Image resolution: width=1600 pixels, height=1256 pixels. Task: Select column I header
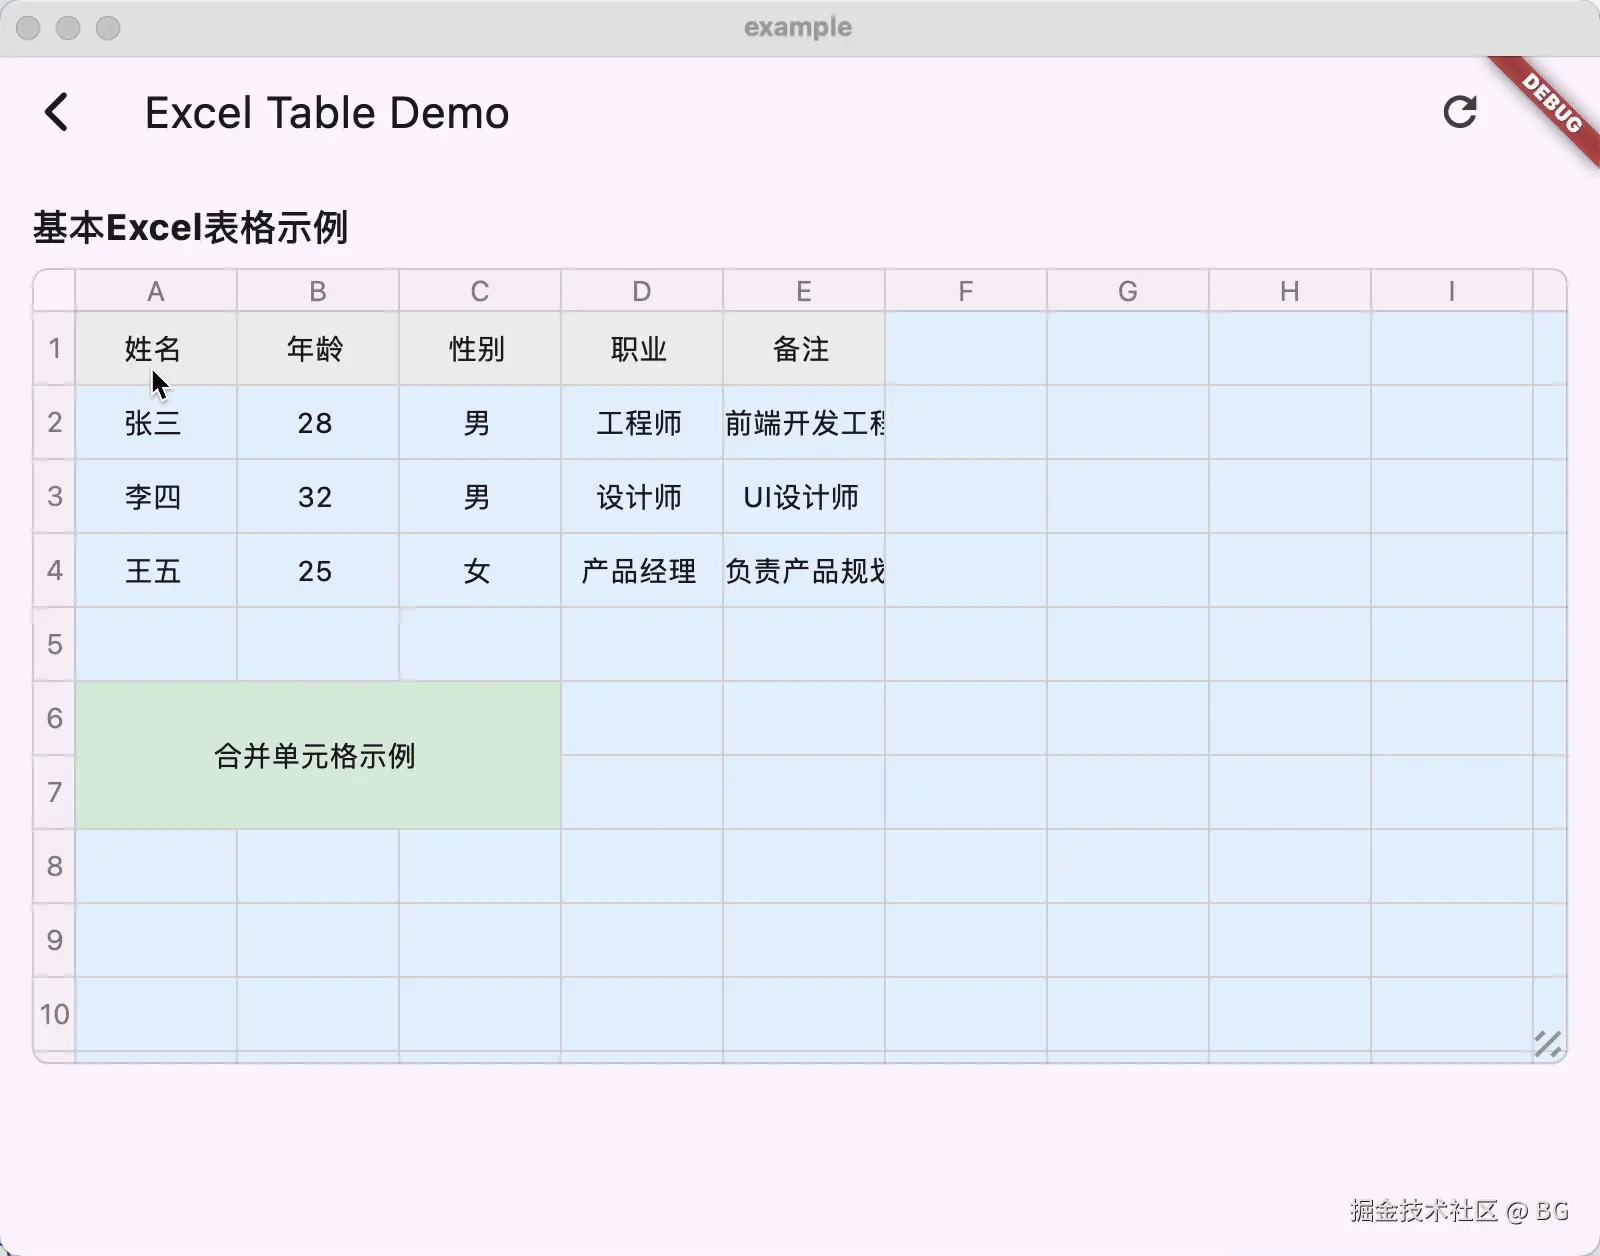point(1452,291)
